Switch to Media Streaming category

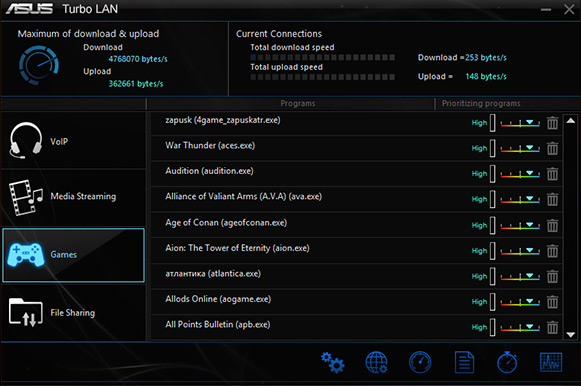pos(73,197)
